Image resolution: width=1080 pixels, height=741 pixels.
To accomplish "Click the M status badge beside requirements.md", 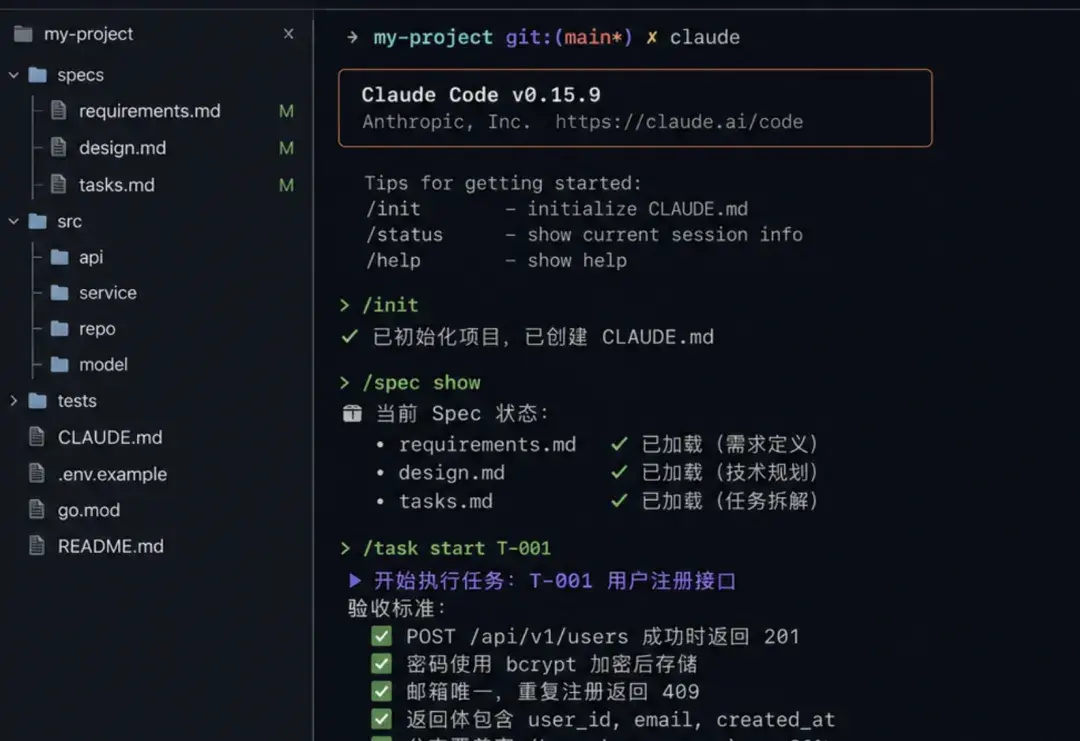I will pos(287,111).
